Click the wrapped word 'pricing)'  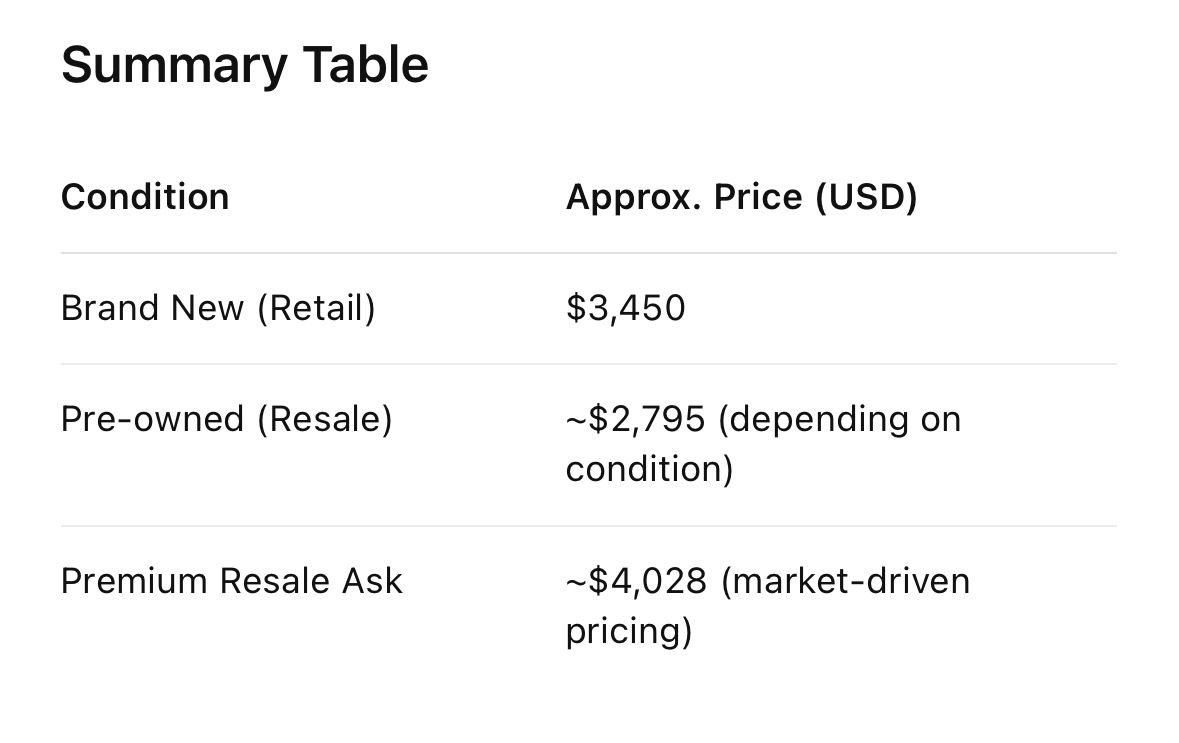tap(628, 631)
